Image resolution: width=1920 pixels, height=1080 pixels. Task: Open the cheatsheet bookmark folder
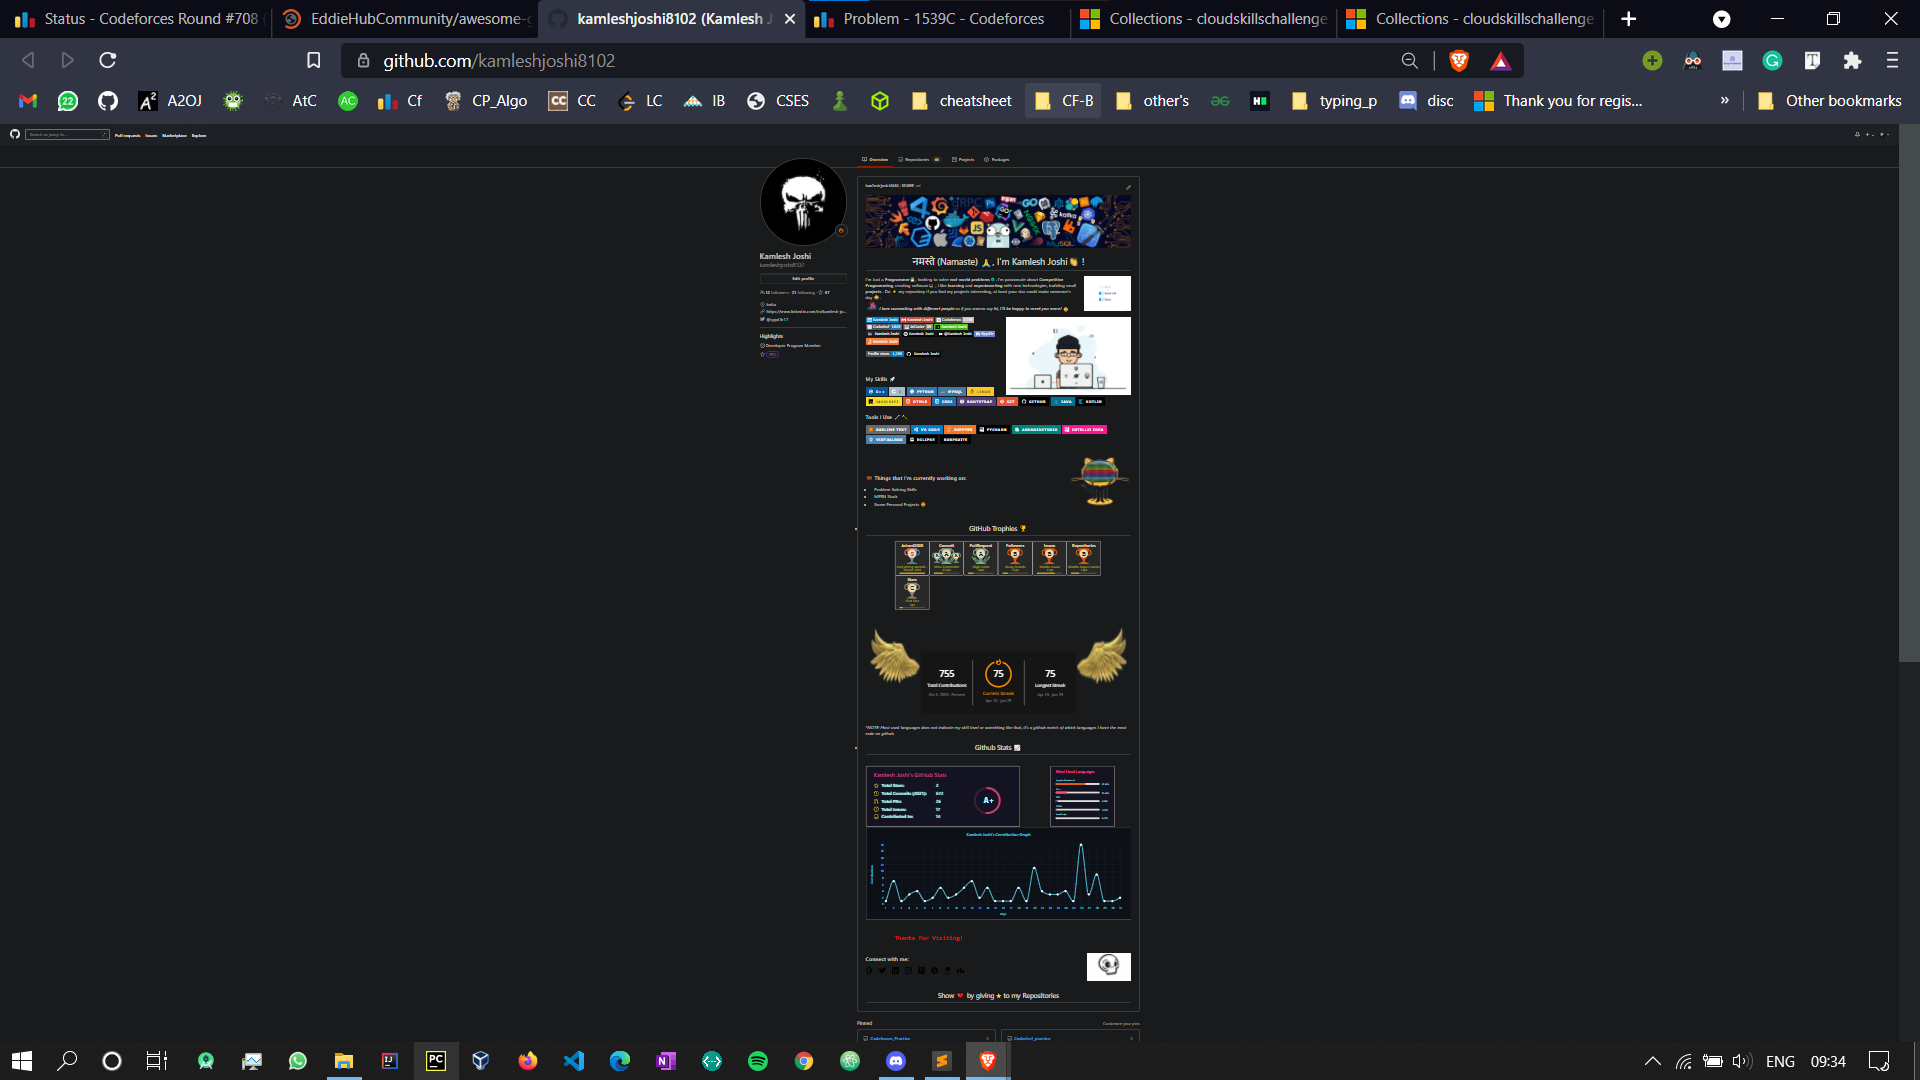(x=962, y=101)
